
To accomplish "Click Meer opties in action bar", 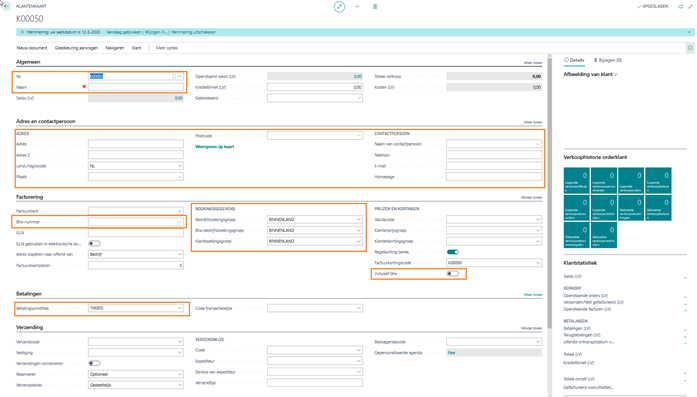I will [x=167, y=48].
